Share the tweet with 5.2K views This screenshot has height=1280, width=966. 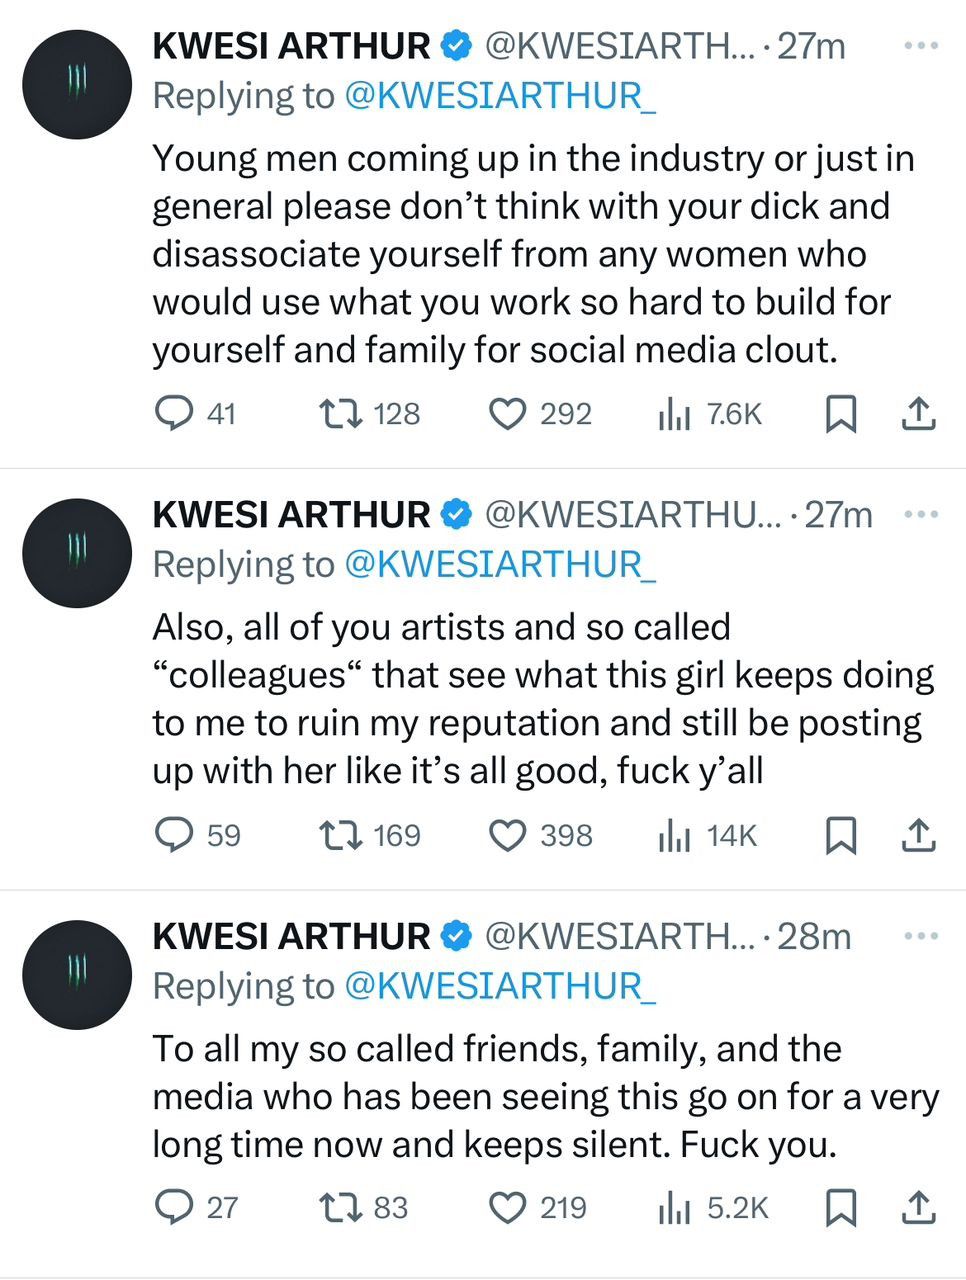(918, 1208)
